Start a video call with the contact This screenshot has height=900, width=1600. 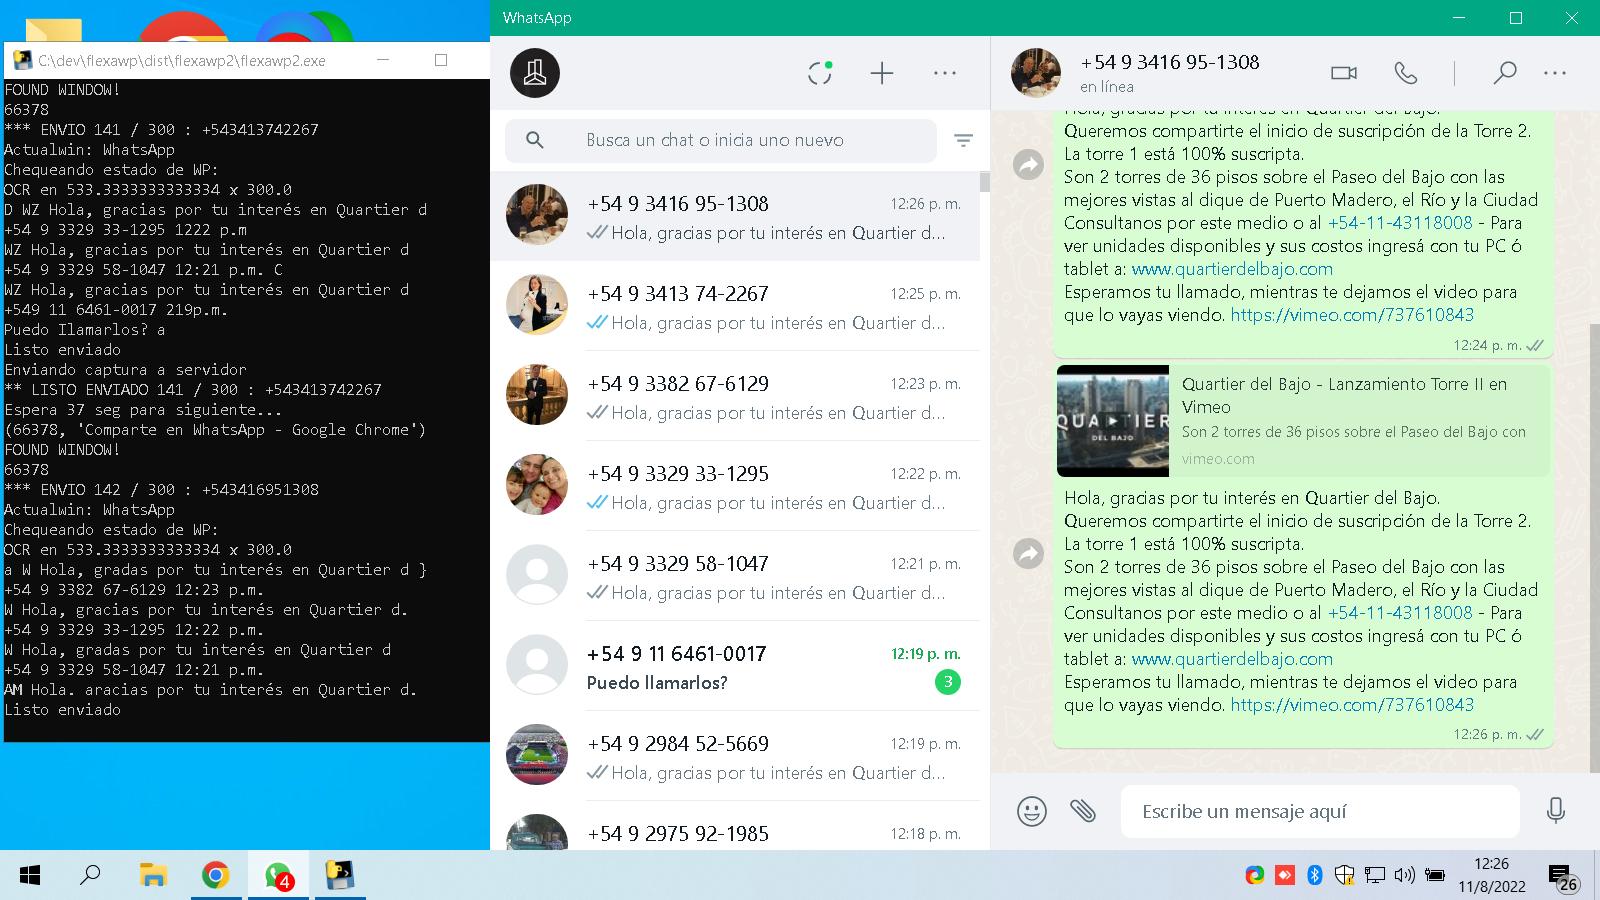pyautogui.click(x=1344, y=73)
